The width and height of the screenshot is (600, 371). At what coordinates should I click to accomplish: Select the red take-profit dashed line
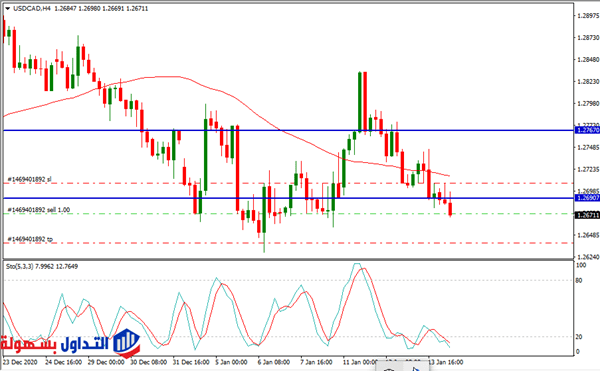[289, 243]
